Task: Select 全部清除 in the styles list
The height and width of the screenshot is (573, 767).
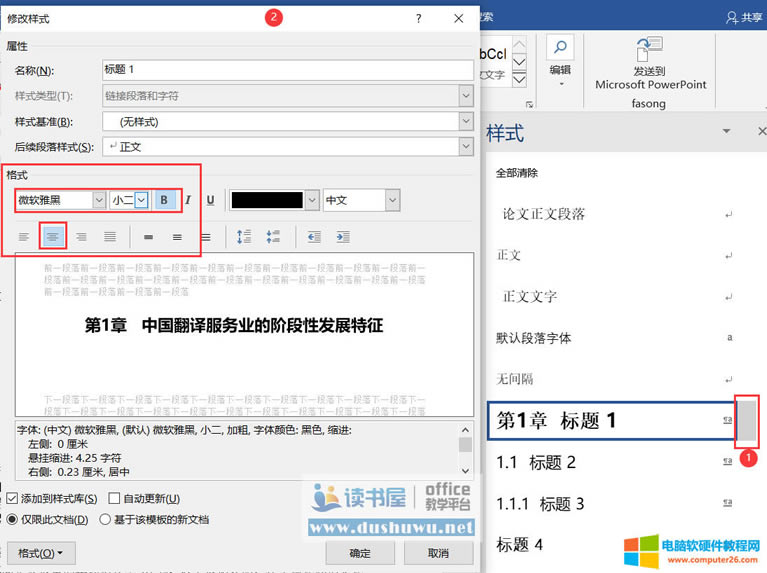Action: pos(517,173)
